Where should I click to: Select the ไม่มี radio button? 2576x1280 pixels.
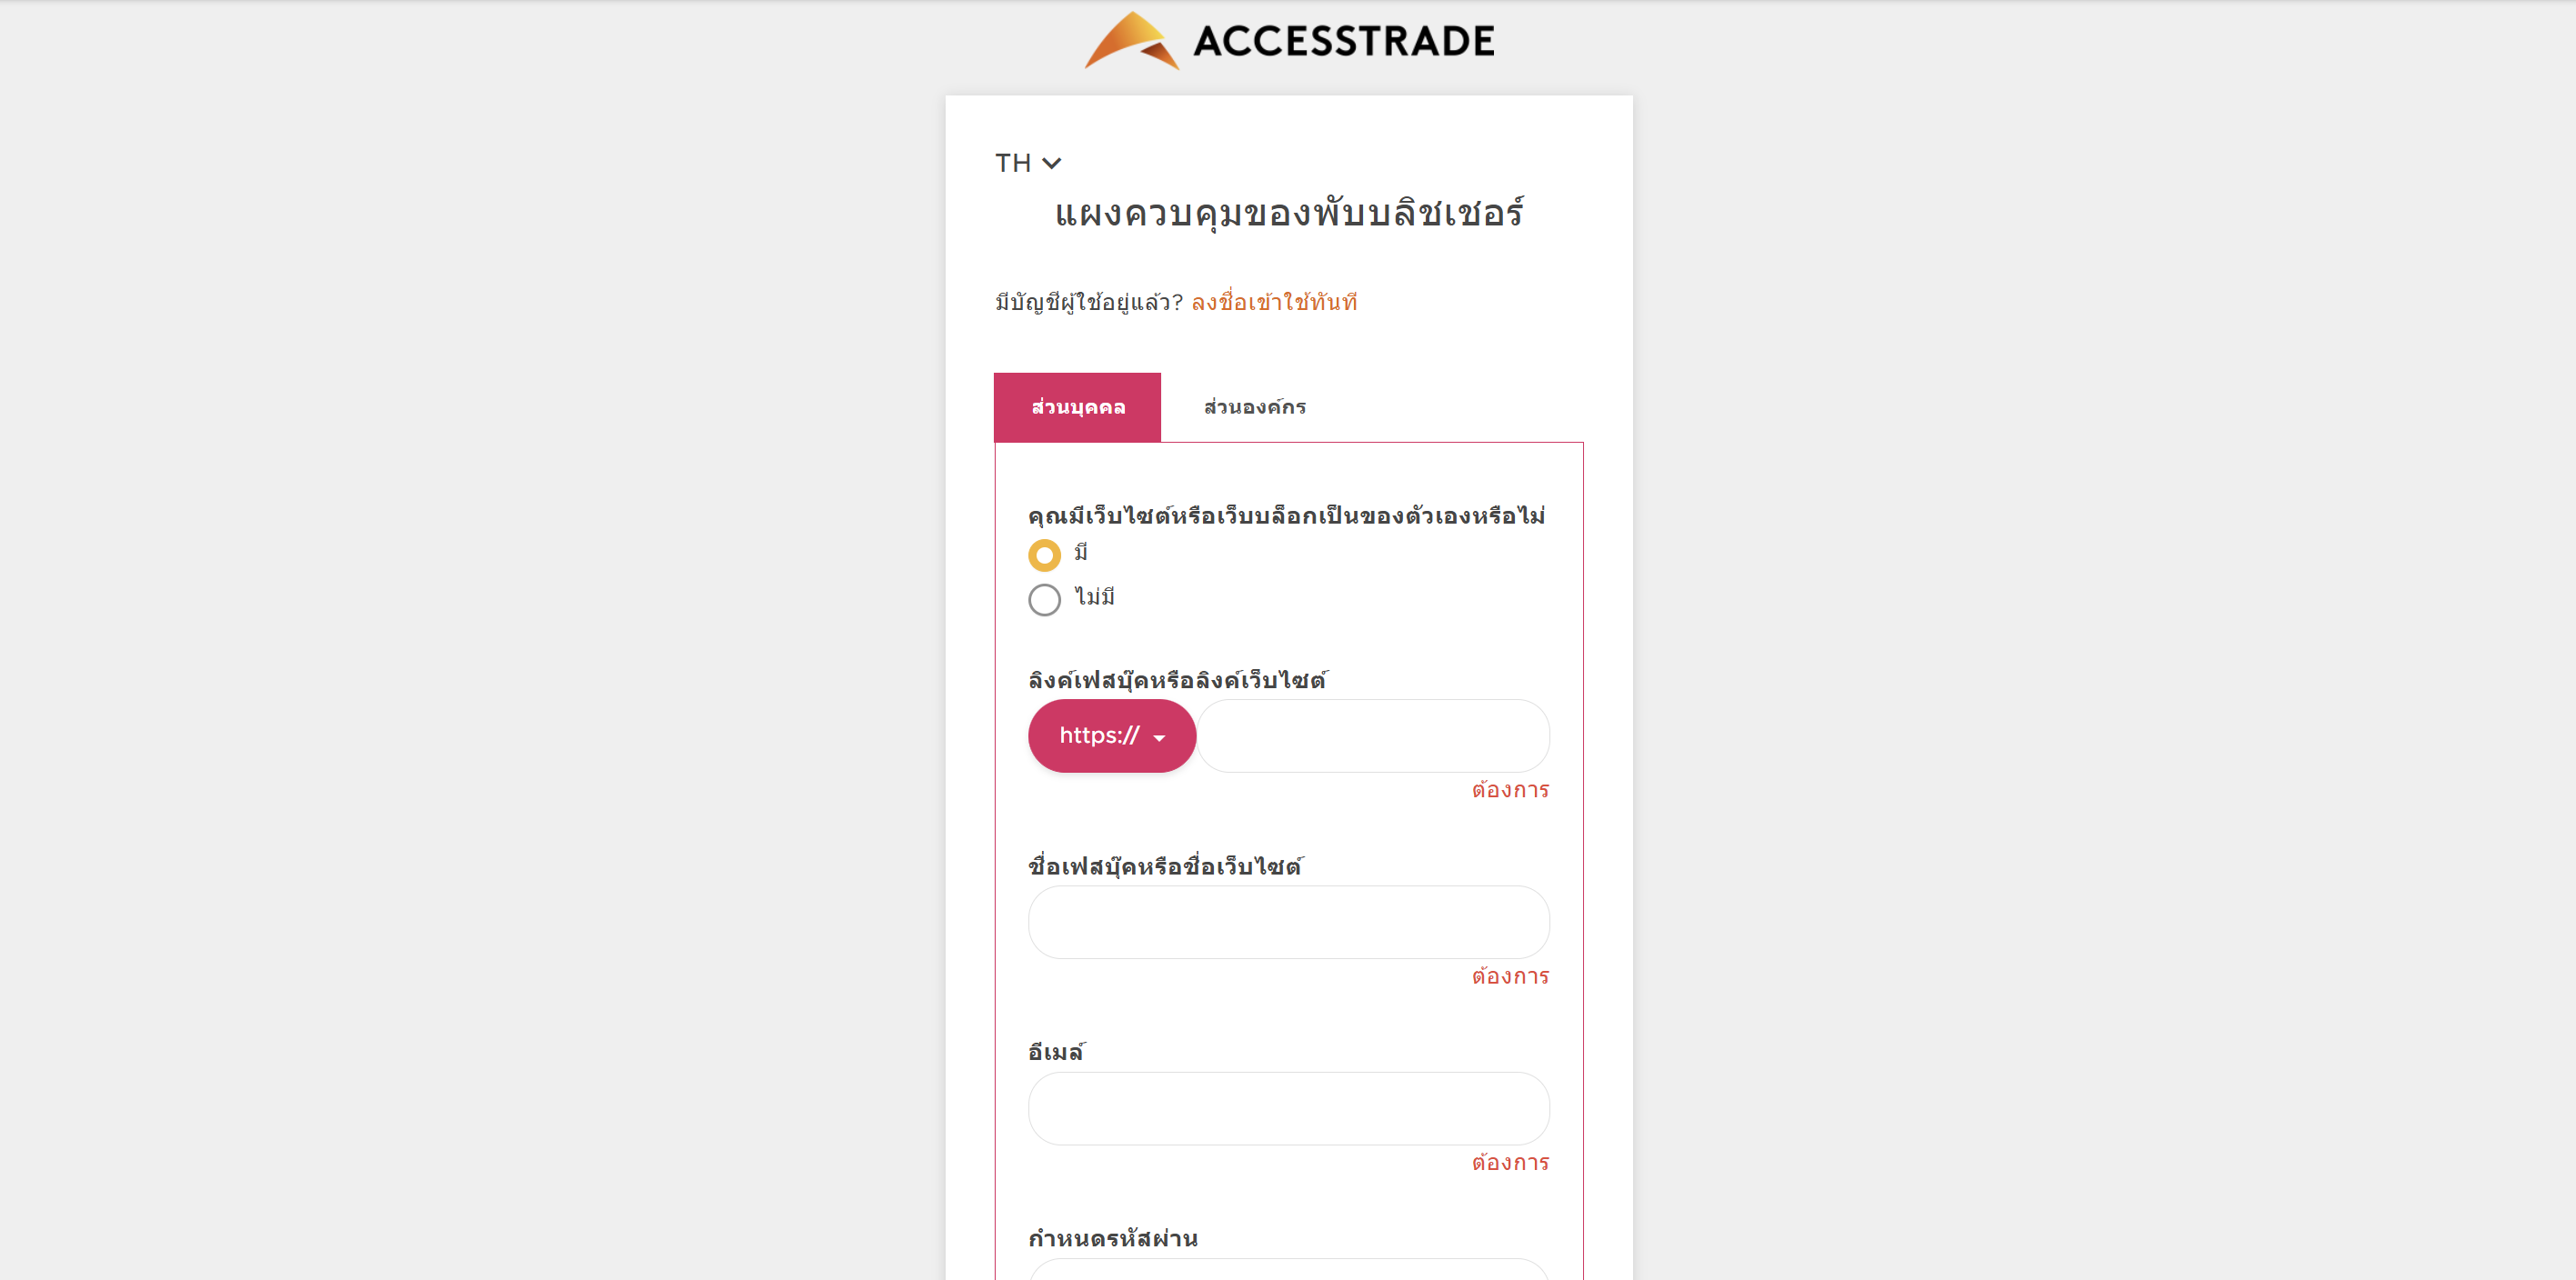click(x=1044, y=600)
